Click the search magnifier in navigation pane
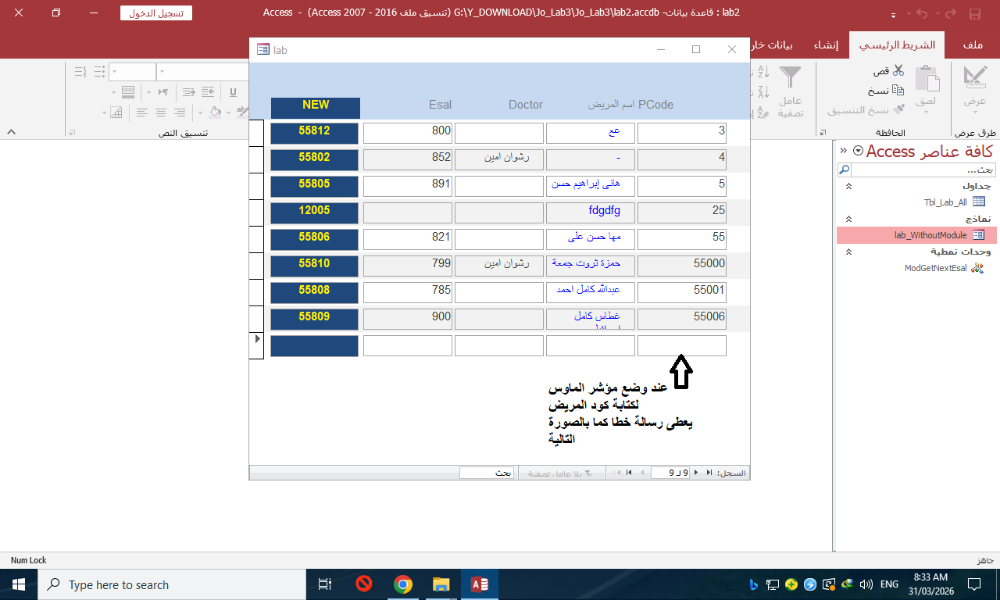Image resolution: width=1000 pixels, height=600 pixels. click(844, 170)
